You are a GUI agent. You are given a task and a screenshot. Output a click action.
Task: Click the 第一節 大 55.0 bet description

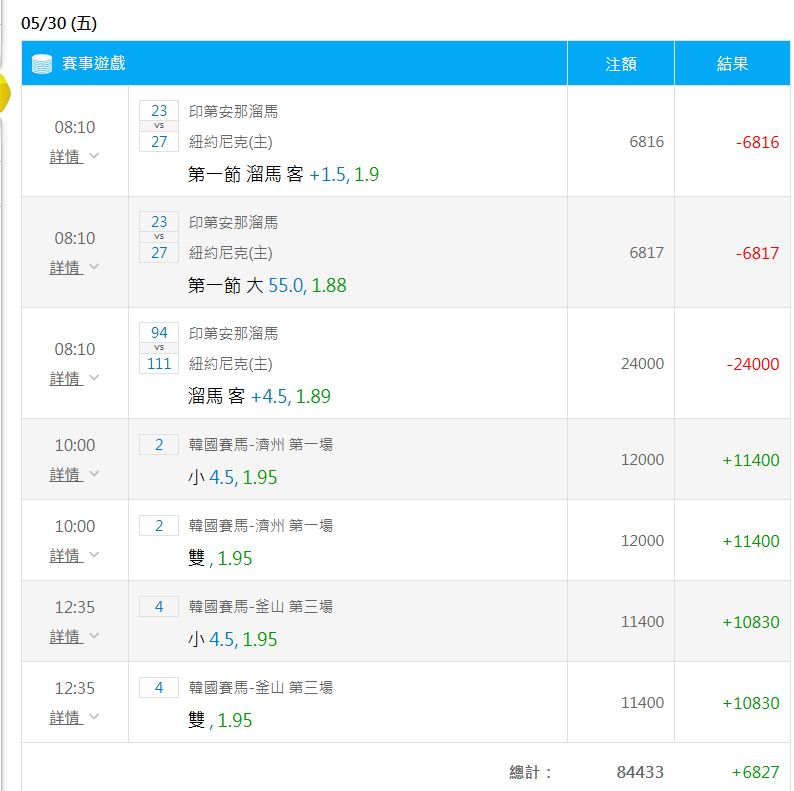click(x=267, y=286)
